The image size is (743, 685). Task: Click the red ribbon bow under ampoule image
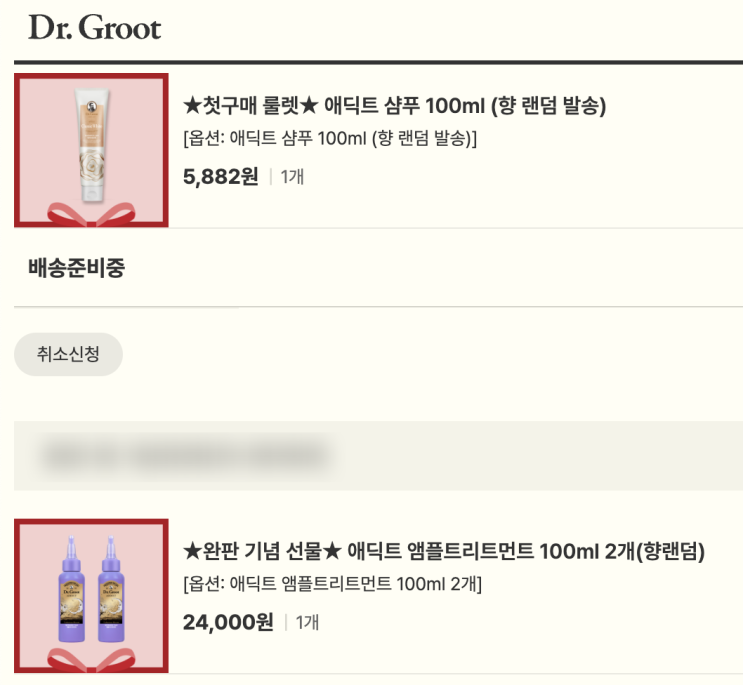click(91, 659)
